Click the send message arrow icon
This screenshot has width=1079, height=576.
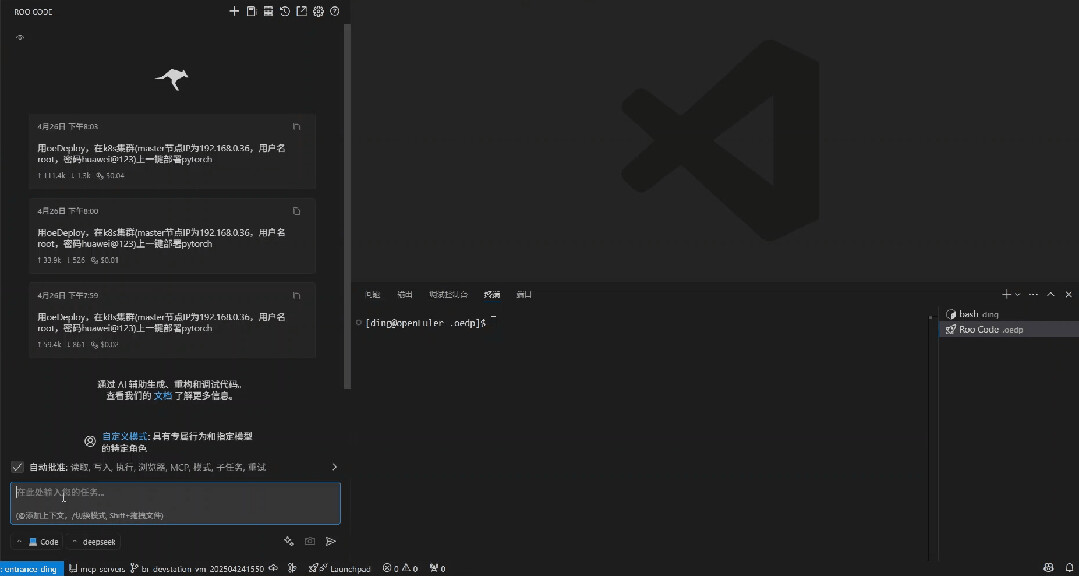[331, 541]
